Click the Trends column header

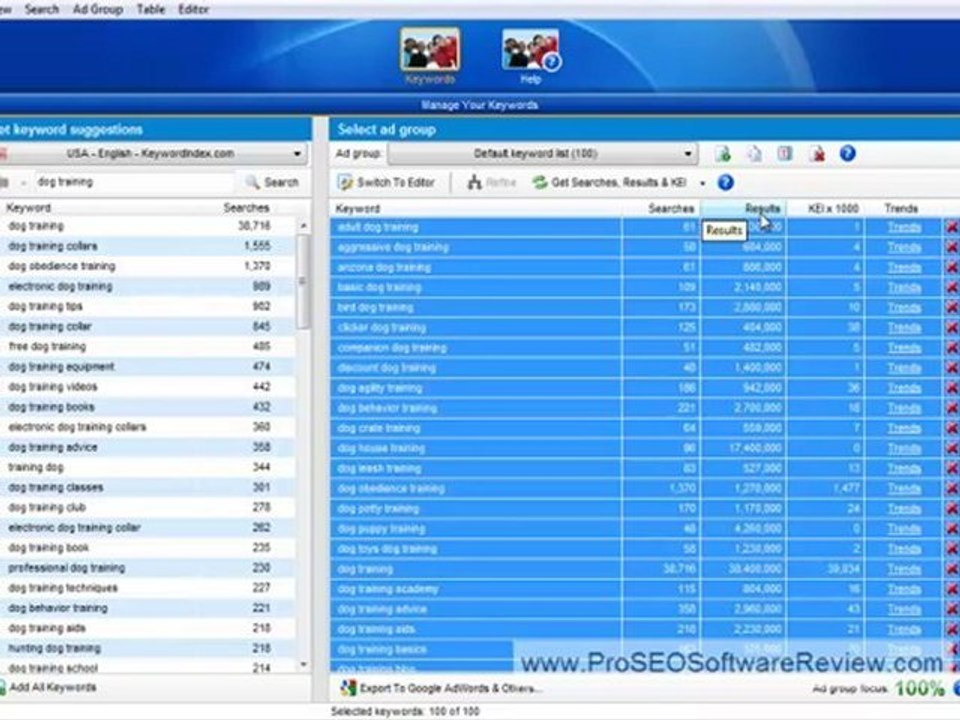[x=902, y=209]
